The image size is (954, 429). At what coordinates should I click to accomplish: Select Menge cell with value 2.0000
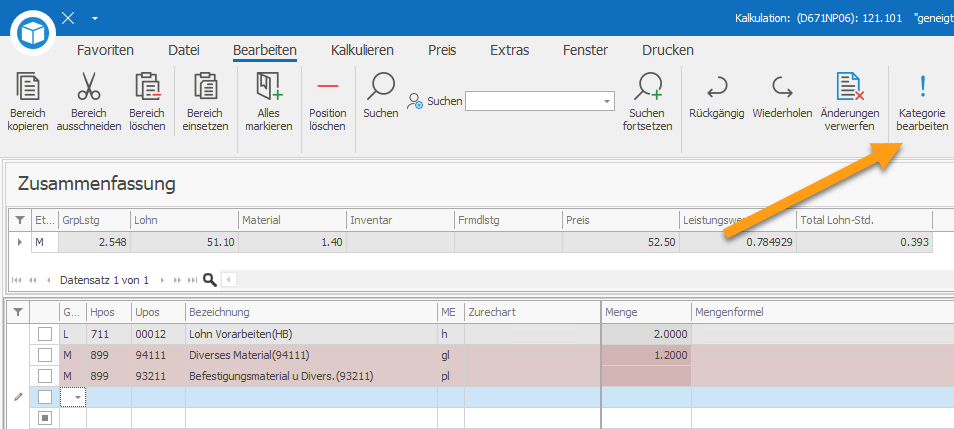pyautogui.click(x=646, y=334)
